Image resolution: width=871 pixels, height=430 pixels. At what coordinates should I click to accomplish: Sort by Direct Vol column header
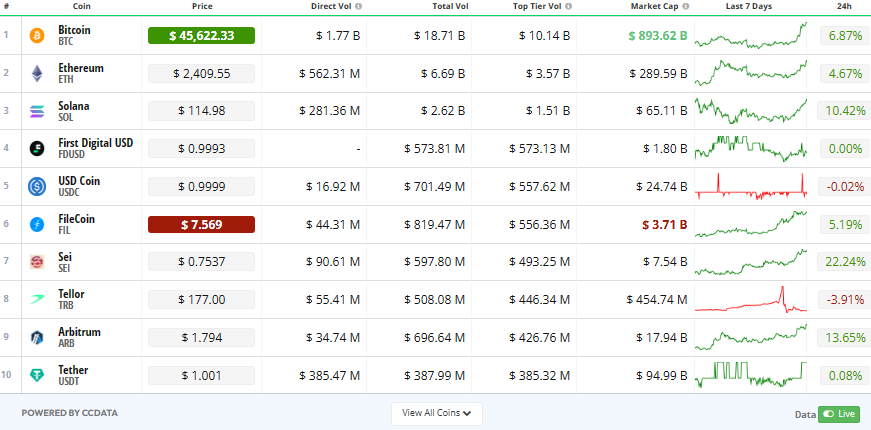[331, 7]
